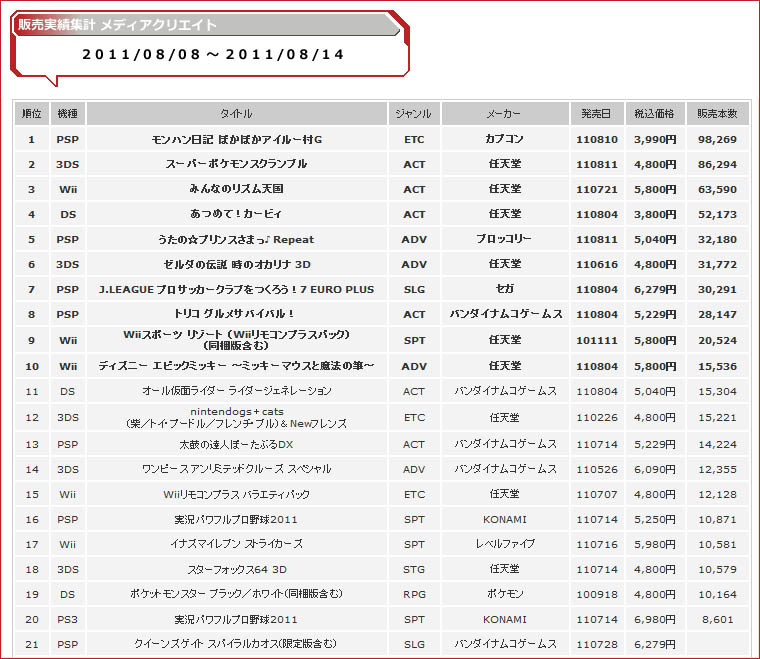Select the ワンピース アンリミテッドクルーズ title
760x659 pixels.
pyautogui.click(x=237, y=469)
